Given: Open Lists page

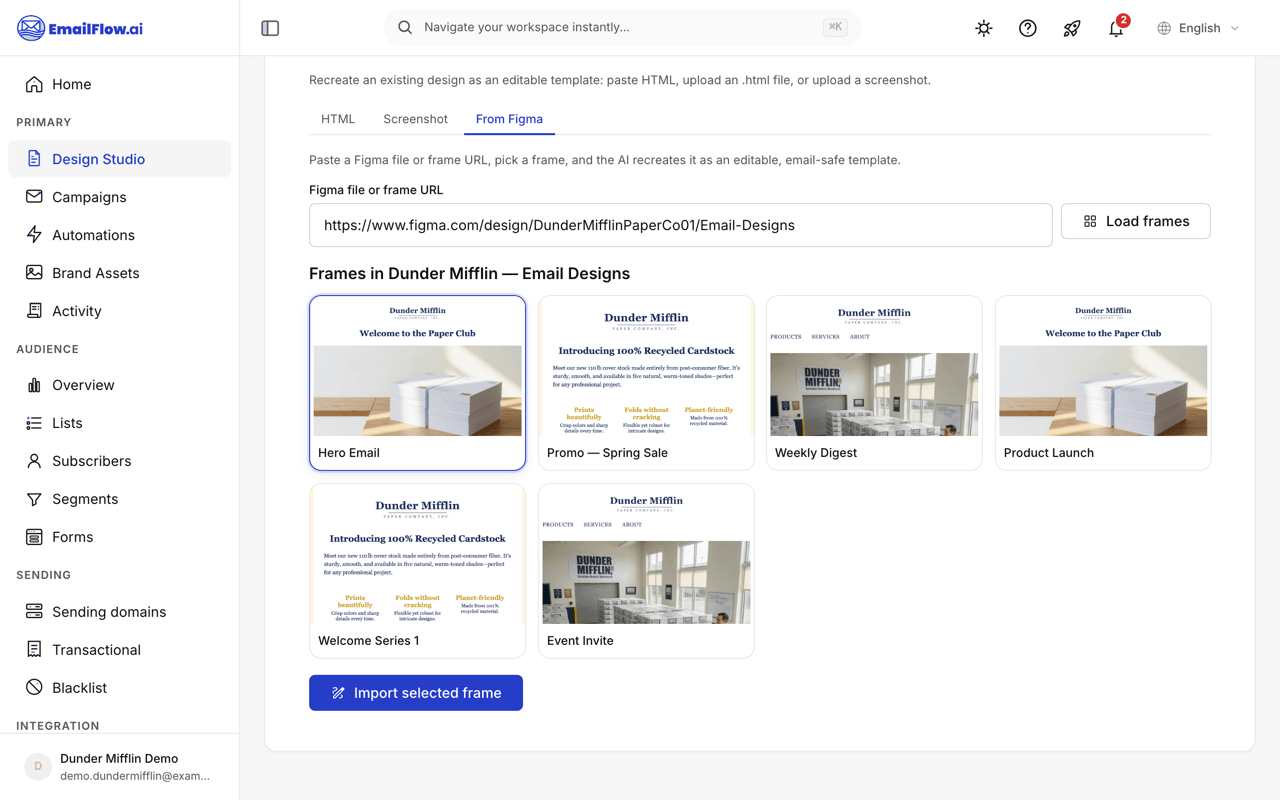Looking at the screenshot, I should tap(120, 423).
